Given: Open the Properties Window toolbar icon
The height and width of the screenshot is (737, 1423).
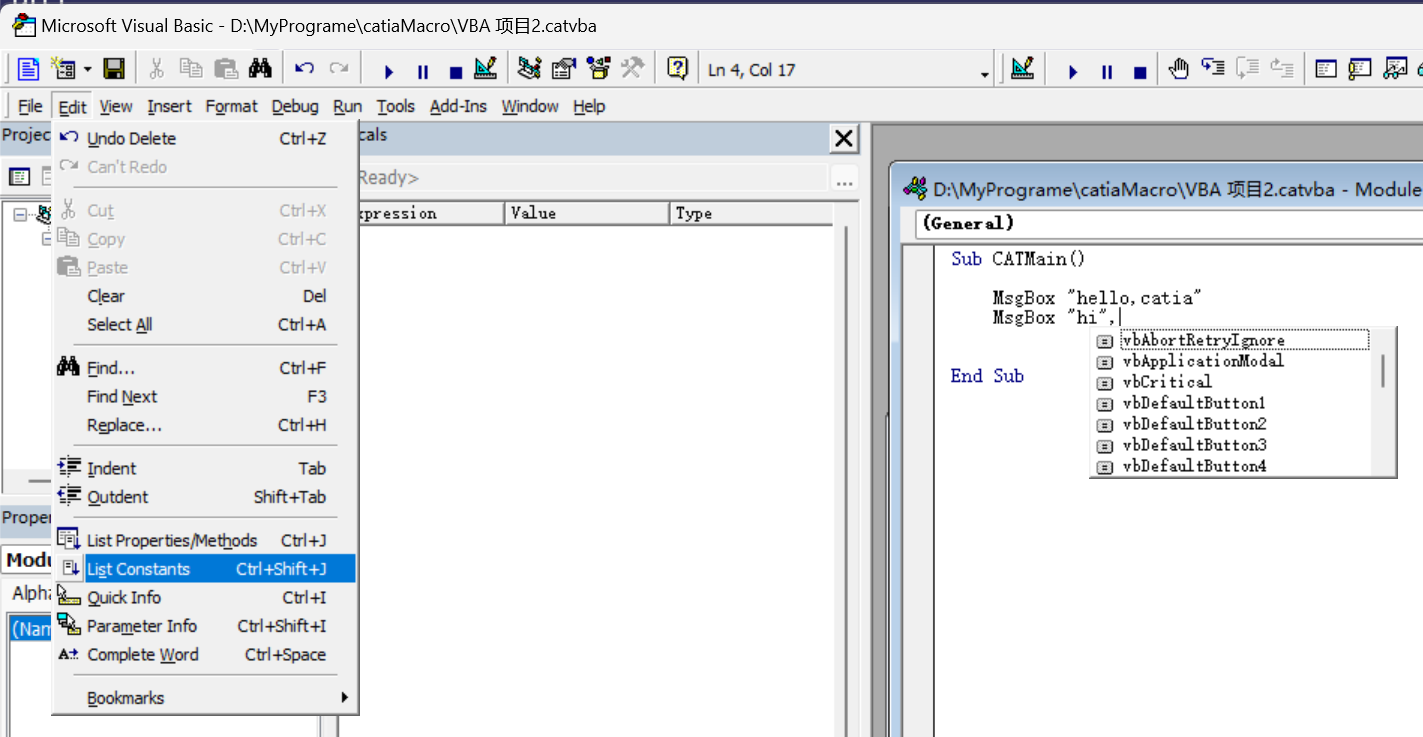Looking at the screenshot, I should click(x=564, y=69).
